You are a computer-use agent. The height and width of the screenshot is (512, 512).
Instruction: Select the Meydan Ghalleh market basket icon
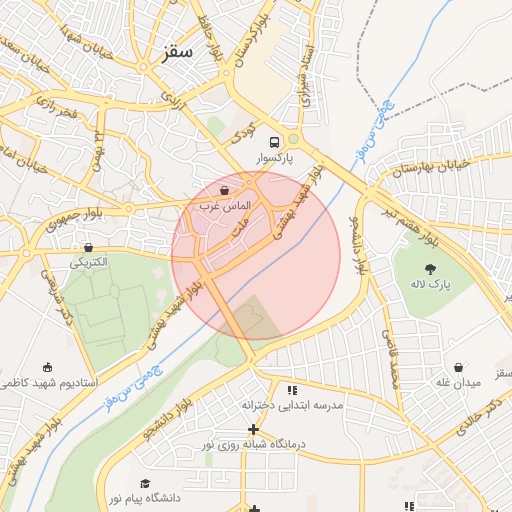[x=458, y=367]
